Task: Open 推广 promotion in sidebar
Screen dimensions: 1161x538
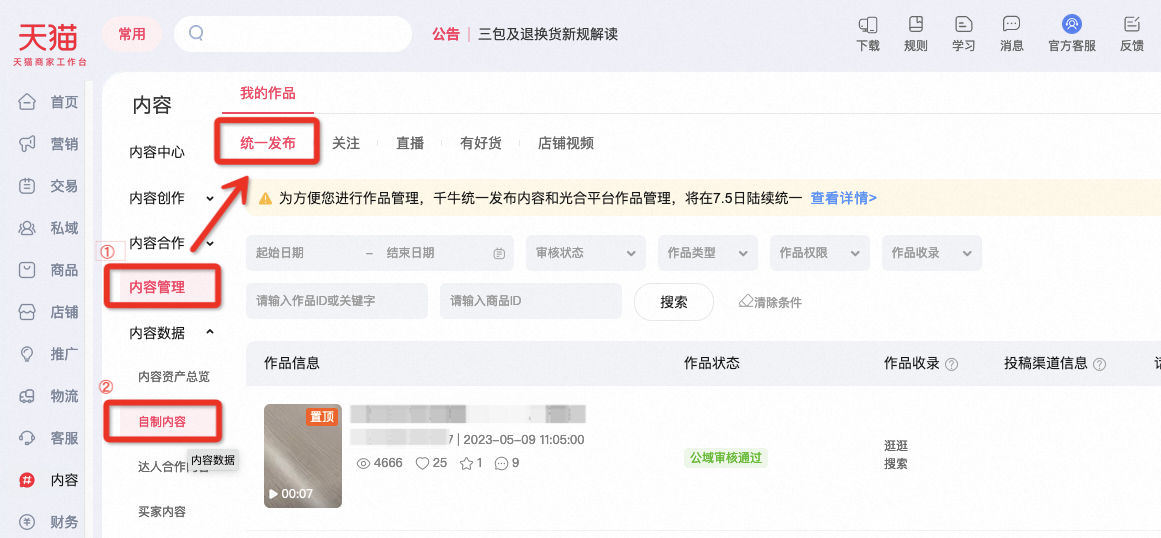Action: (x=50, y=354)
